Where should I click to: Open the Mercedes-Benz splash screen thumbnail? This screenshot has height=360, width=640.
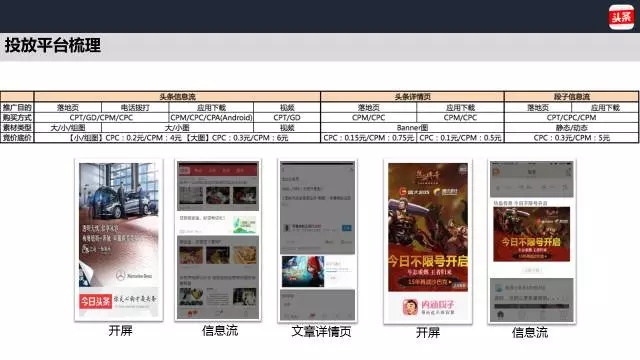tap(119, 240)
